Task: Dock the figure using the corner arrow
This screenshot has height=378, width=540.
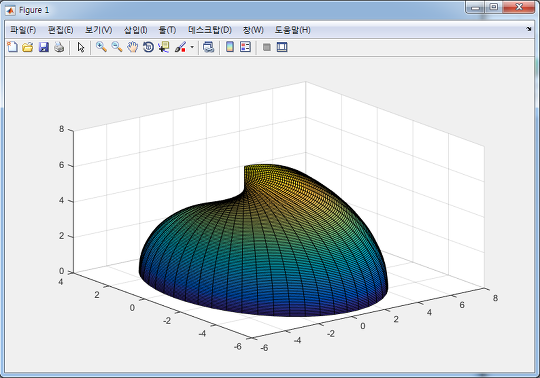Action: pyautogui.click(x=529, y=29)
